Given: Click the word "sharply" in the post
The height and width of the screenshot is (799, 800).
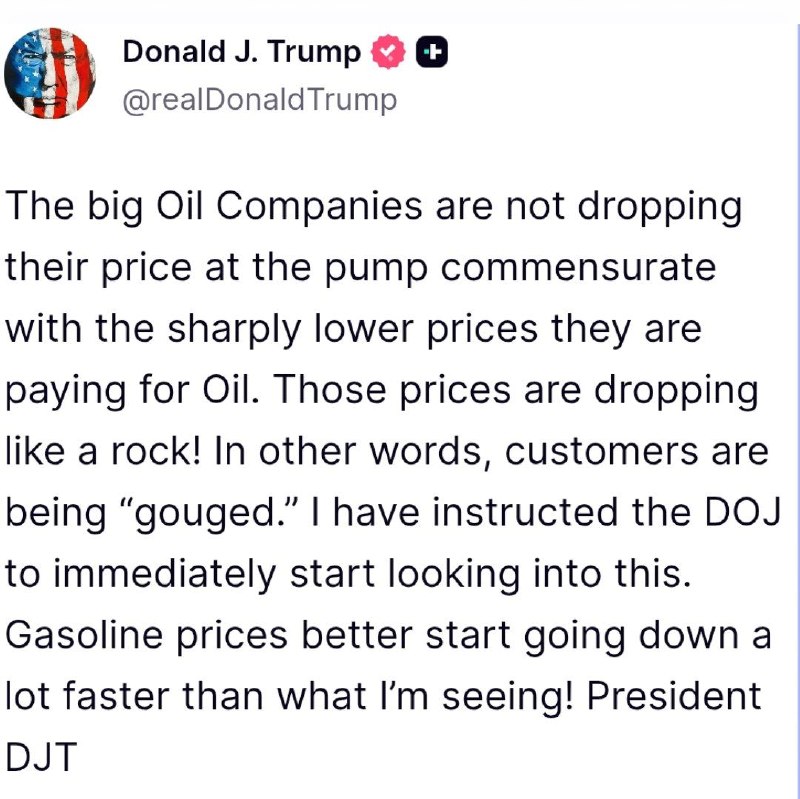Looking at the screenshot, I should (234, 330).
